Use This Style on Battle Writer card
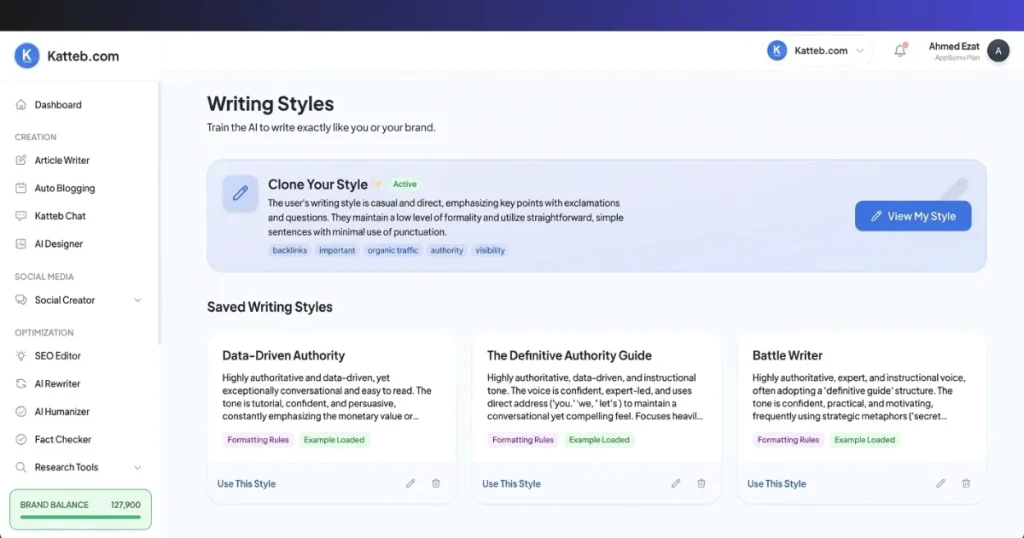Image resolution: width=1024 pixels, height=538 pixels. click(x=776, y=484)
